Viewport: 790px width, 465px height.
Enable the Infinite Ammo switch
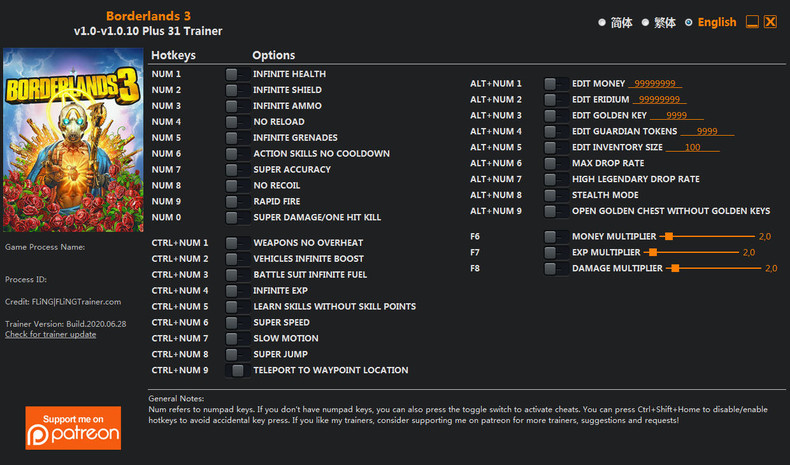(237, 106)
